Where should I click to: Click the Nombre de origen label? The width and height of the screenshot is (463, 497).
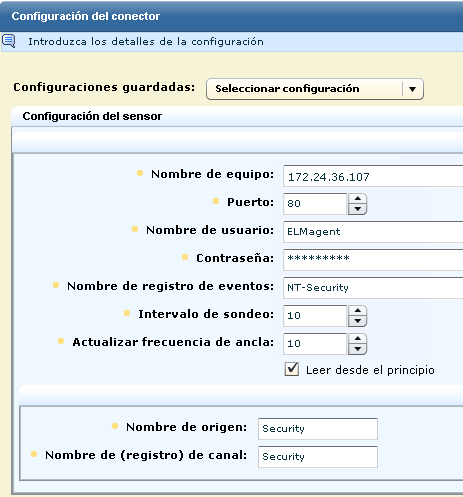point(187,427)
